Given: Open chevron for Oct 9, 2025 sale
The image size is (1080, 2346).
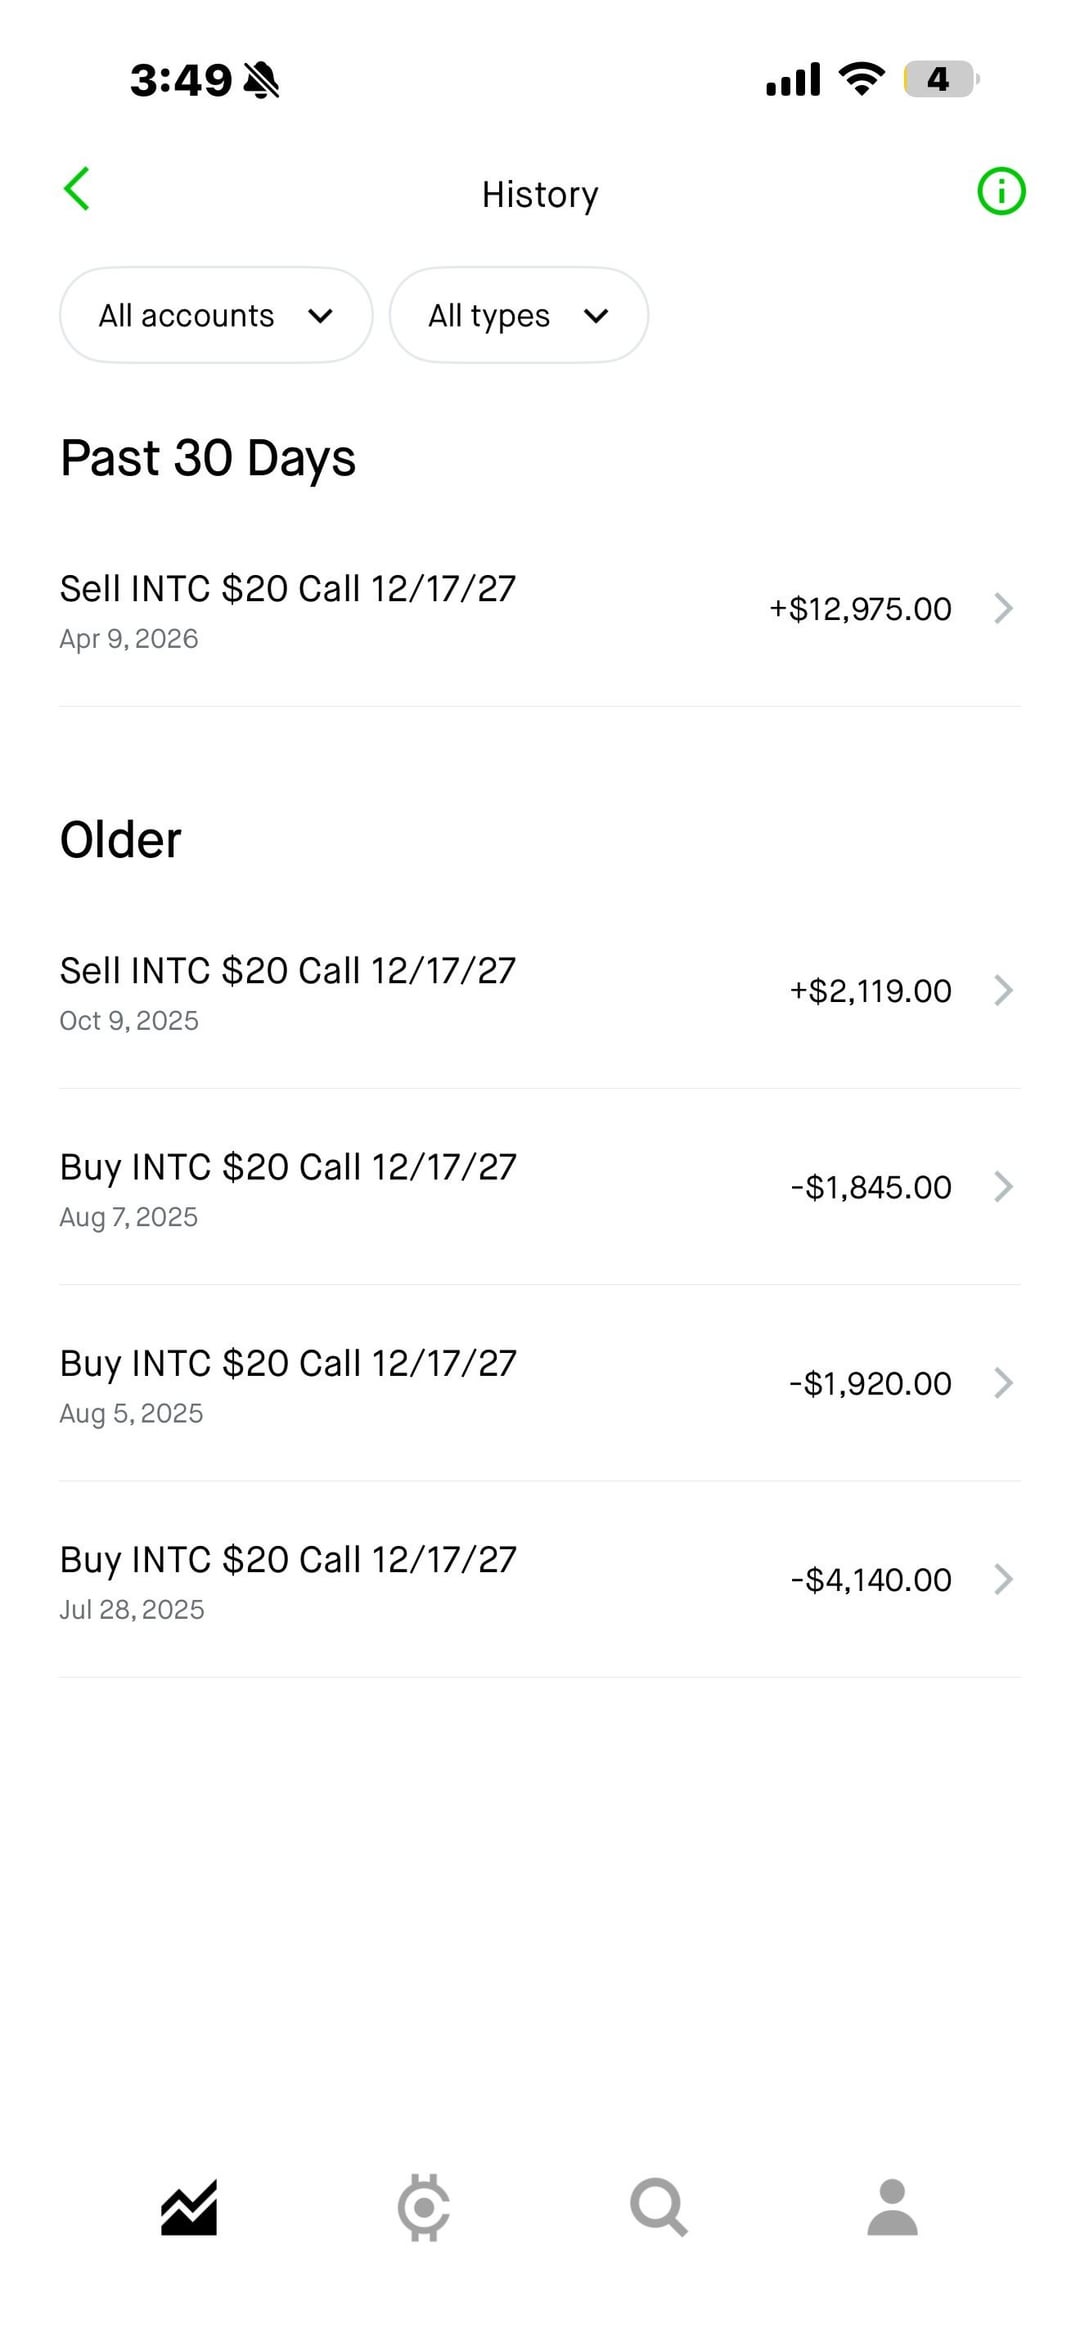Looking at the screenshot, I should [x=1003, y=990].
